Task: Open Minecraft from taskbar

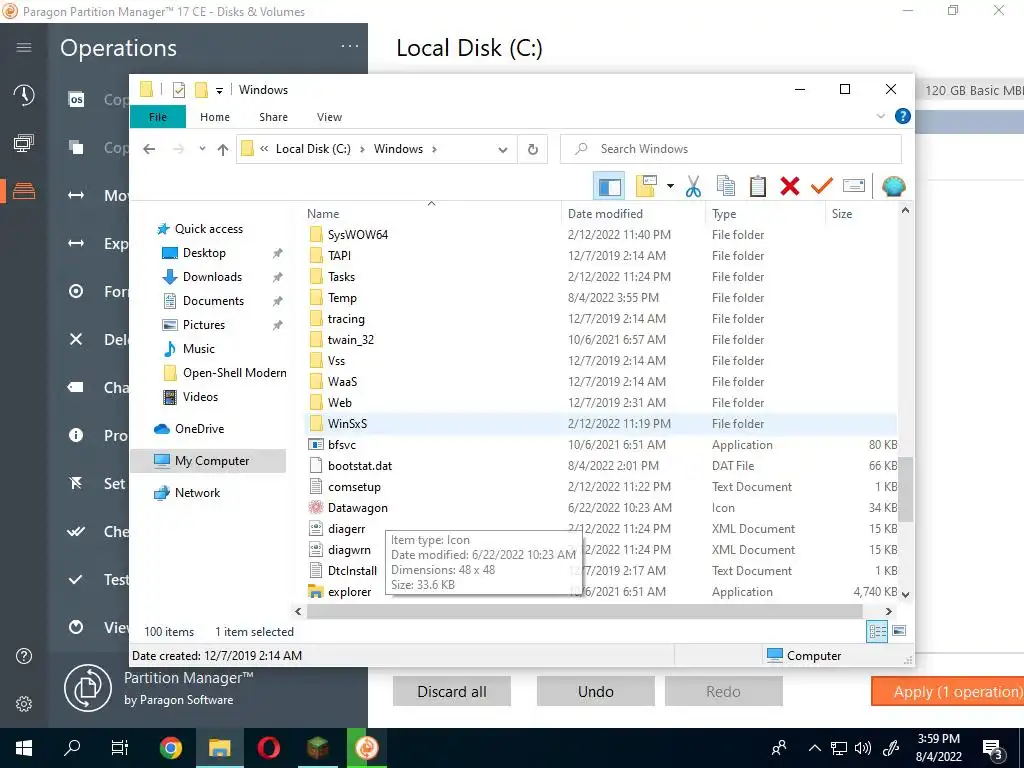Action: point(317,748)
